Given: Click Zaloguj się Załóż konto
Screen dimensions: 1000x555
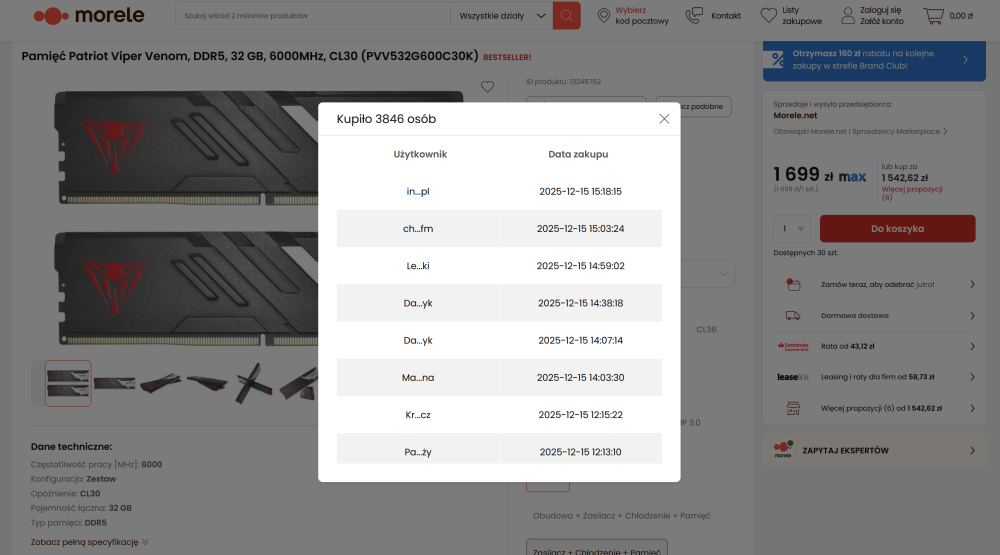Looking at the screenshot, I should 881,15.
